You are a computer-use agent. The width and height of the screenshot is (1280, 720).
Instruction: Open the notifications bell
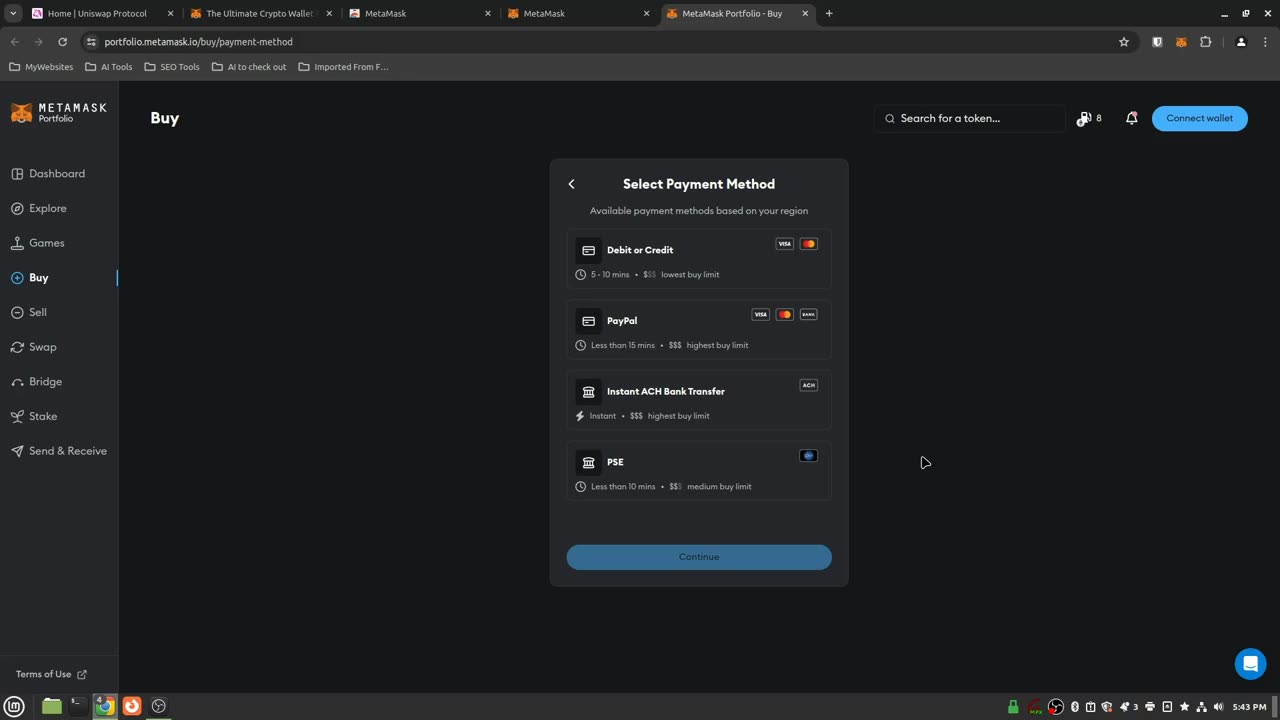coord(1132,118)
